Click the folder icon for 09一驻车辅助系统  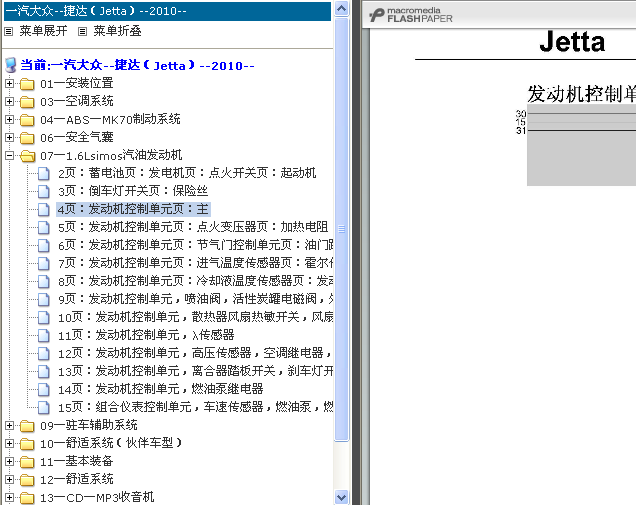click(27, 425)
